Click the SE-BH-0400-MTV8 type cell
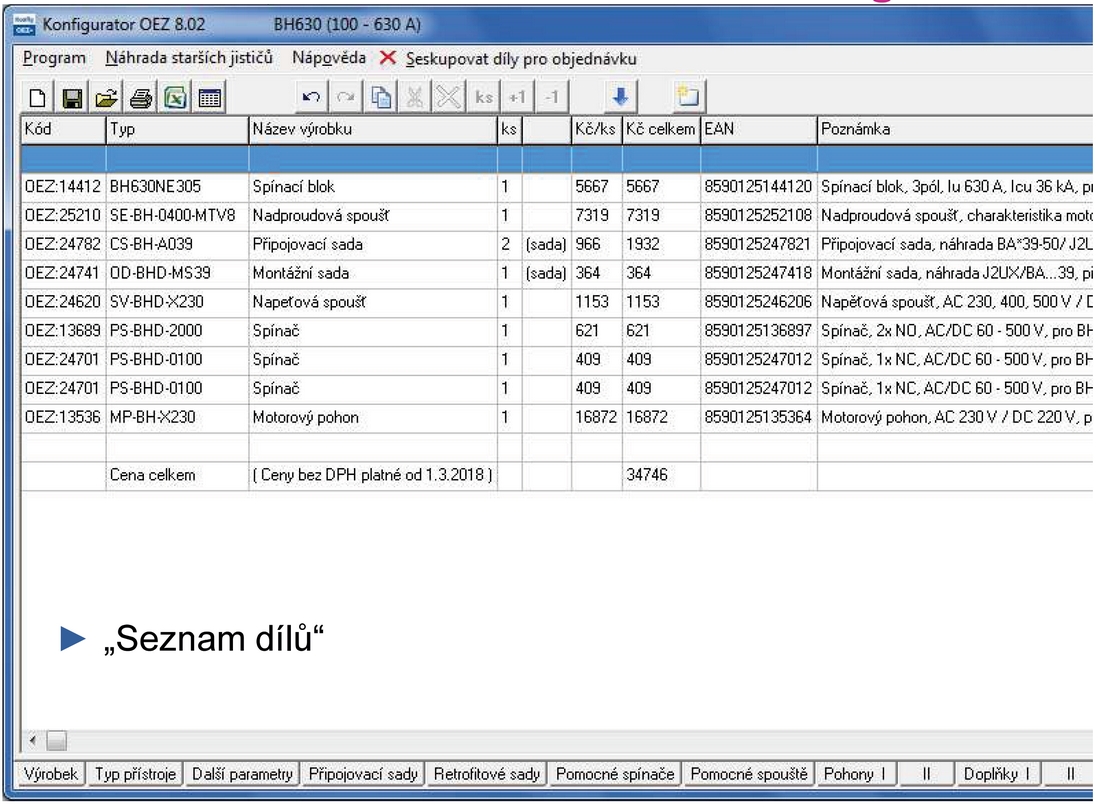This screenshot has width=1100, height=807. pos(177,215)
